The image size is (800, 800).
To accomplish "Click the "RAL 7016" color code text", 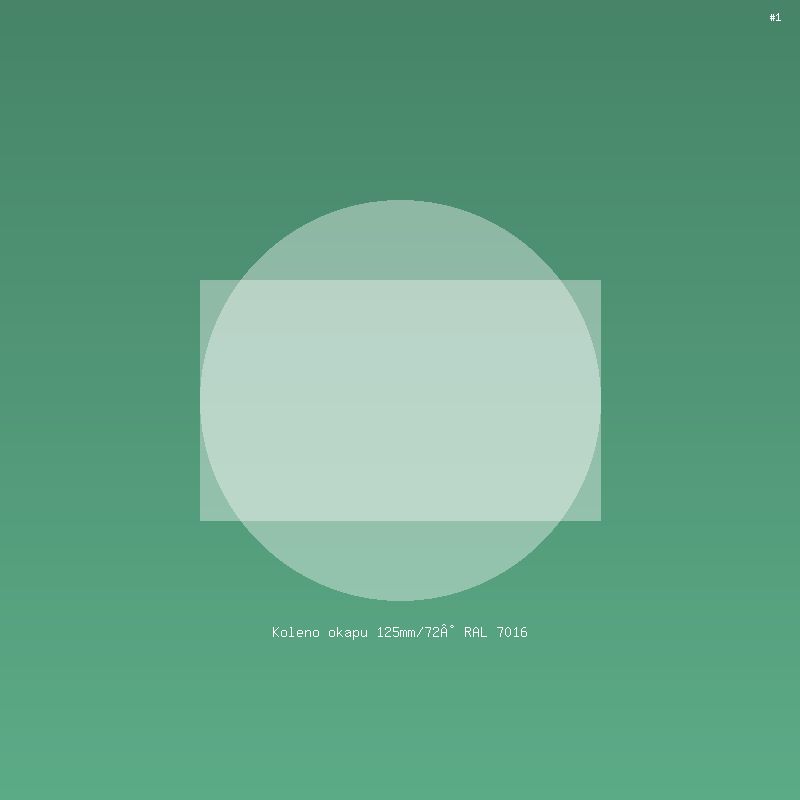I will [x=496, y=632].
